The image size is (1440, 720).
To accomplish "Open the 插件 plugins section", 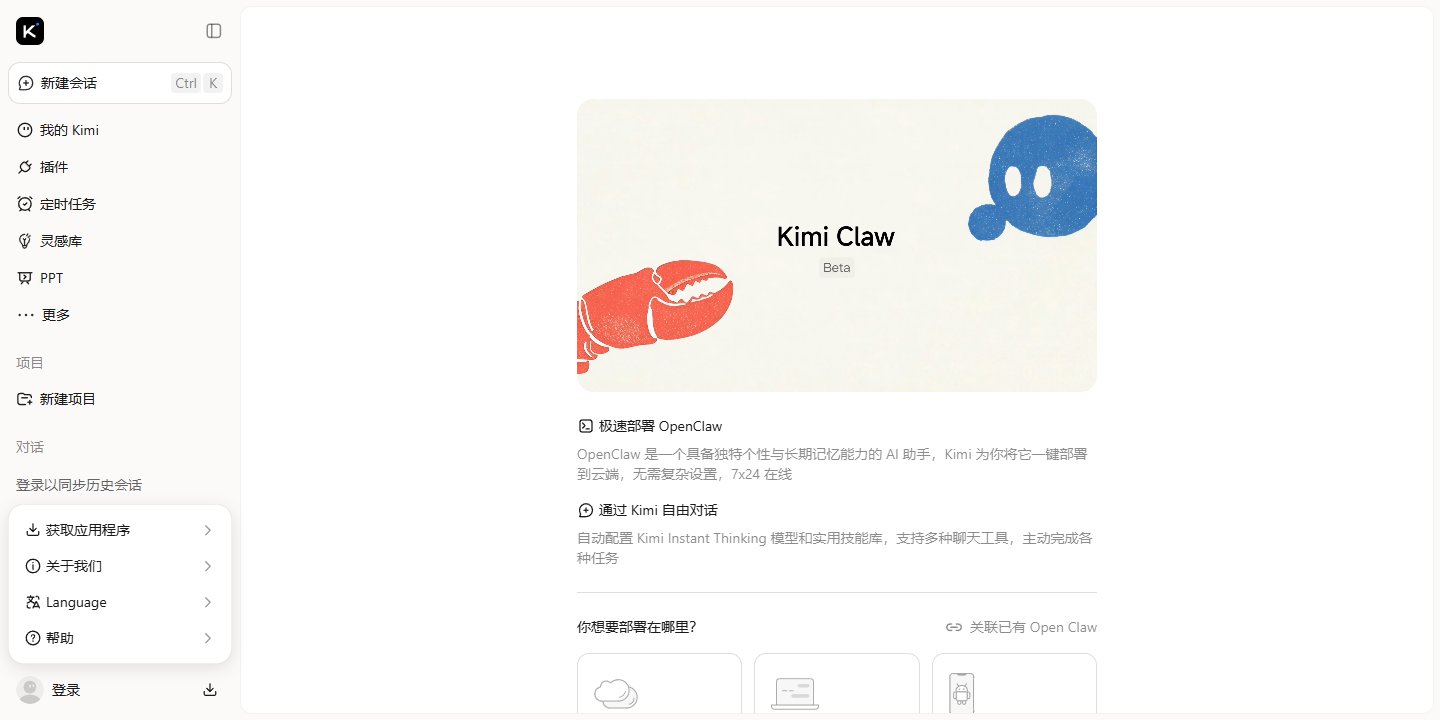I will click(120, 167).
